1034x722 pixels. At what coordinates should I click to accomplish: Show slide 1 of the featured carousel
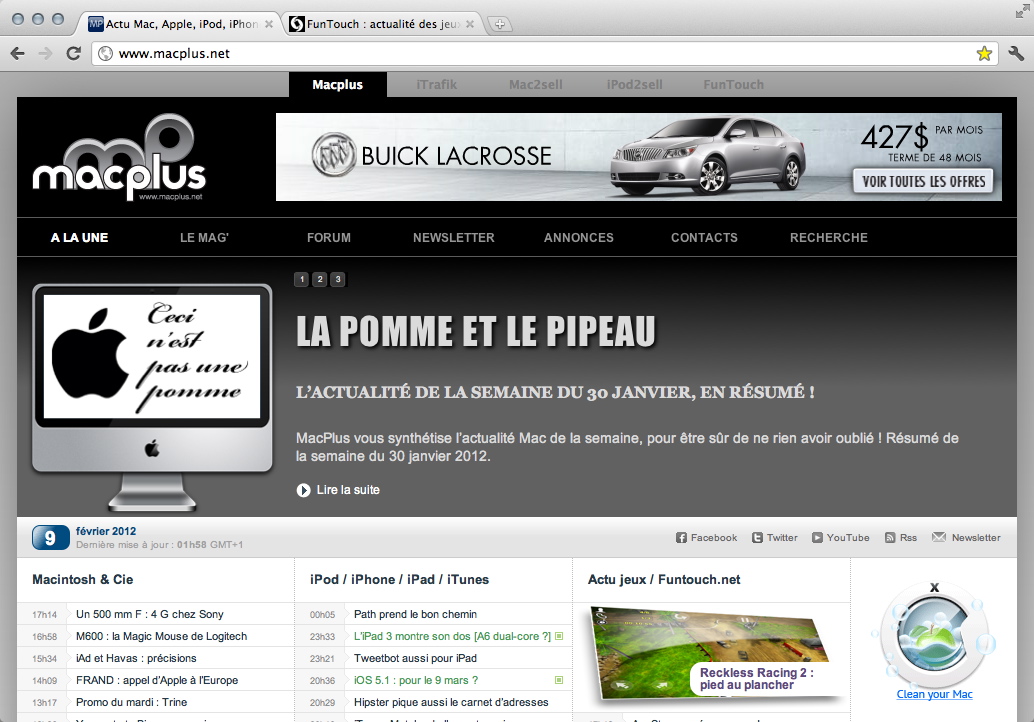click(302, 280)
